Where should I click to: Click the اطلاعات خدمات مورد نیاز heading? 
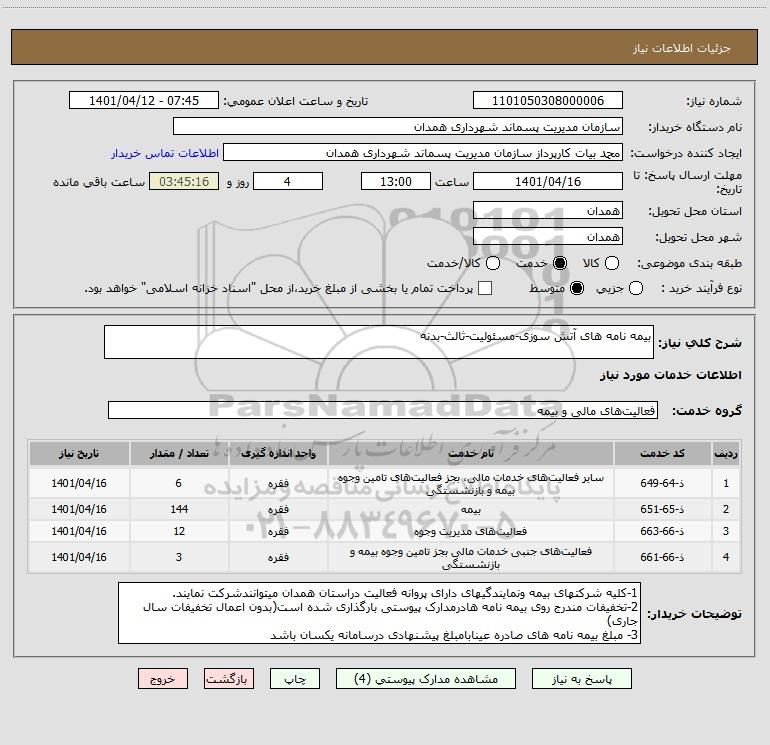point(670,375)
